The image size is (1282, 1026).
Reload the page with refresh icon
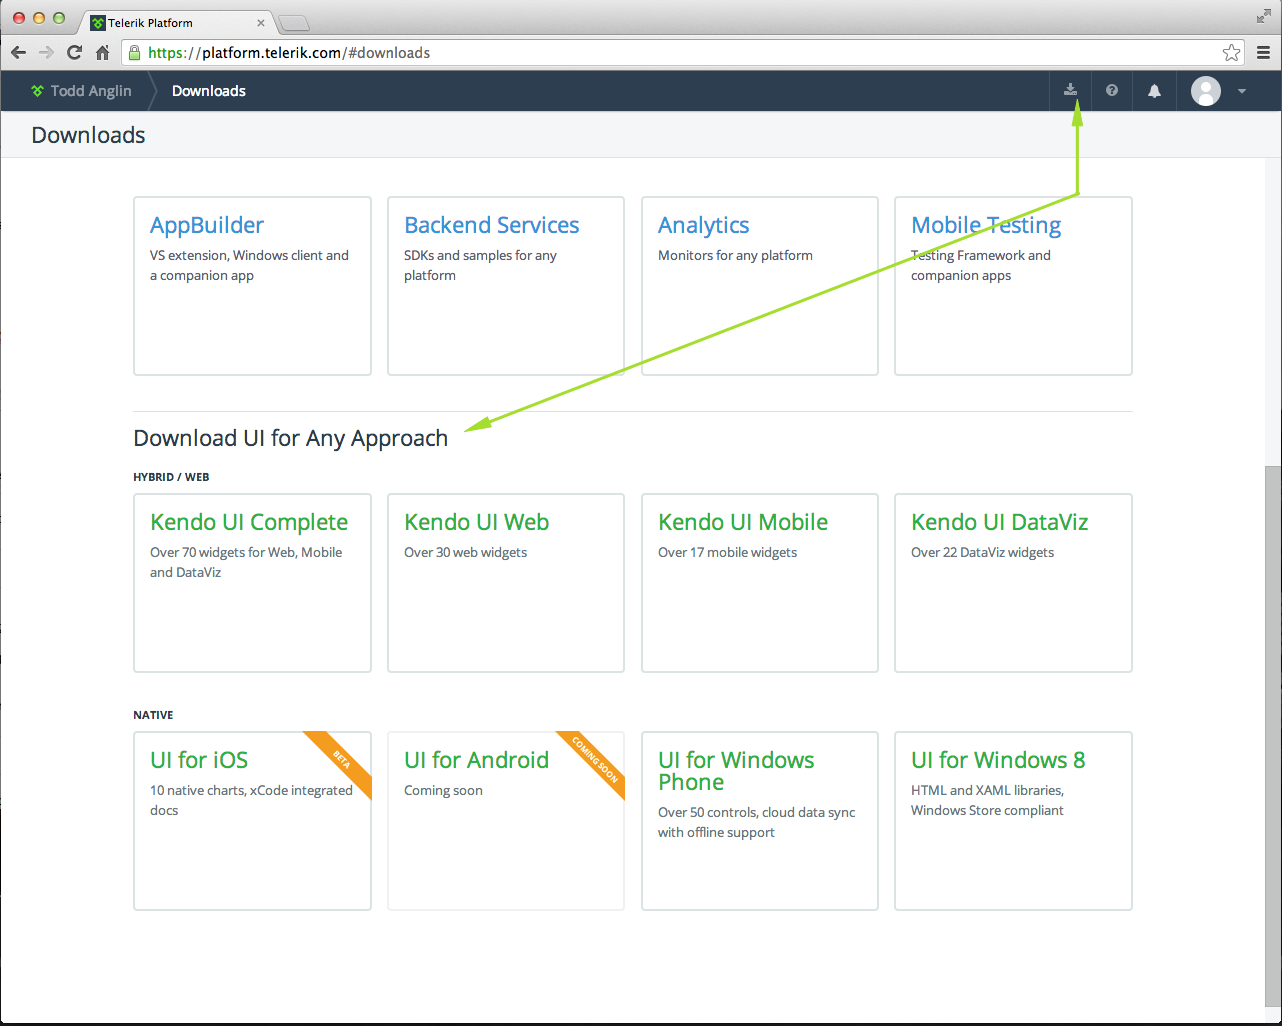point(74,52)
